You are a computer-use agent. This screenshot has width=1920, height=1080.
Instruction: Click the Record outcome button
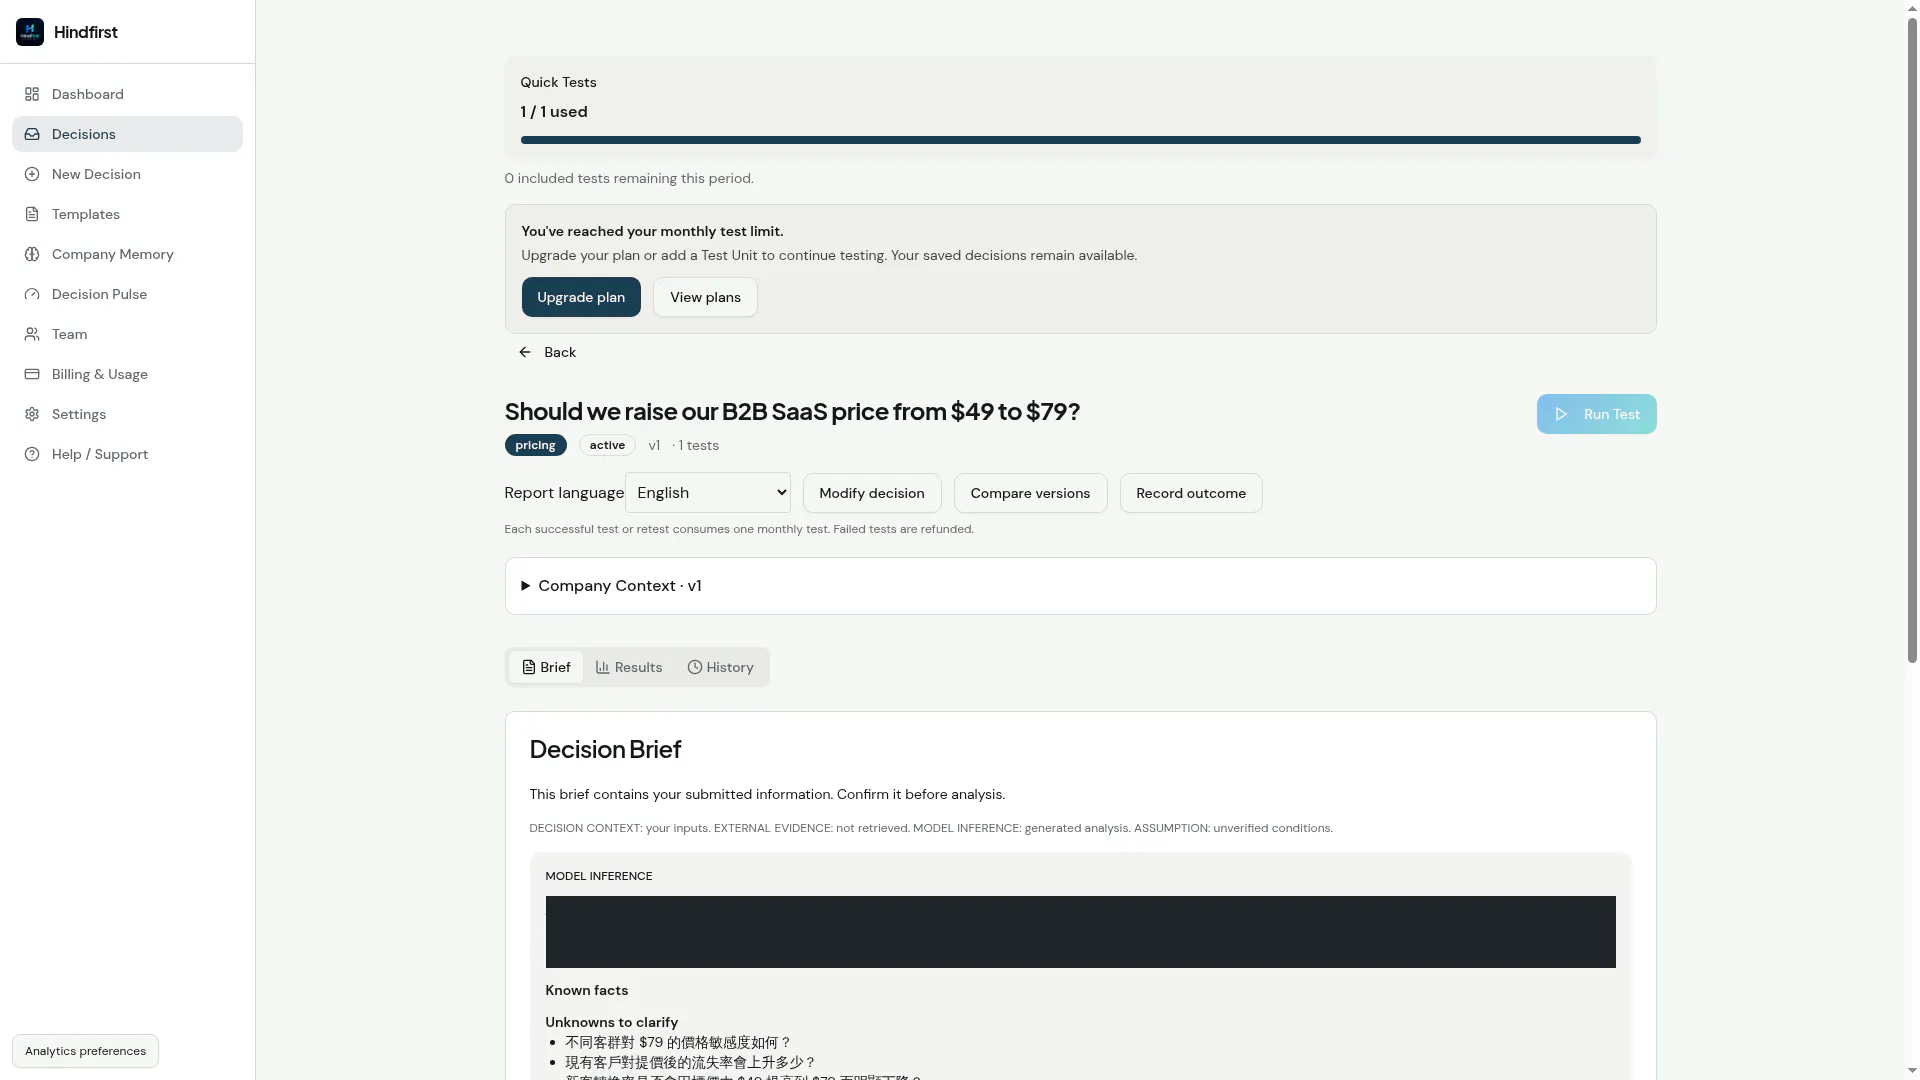coord(1191,493)
